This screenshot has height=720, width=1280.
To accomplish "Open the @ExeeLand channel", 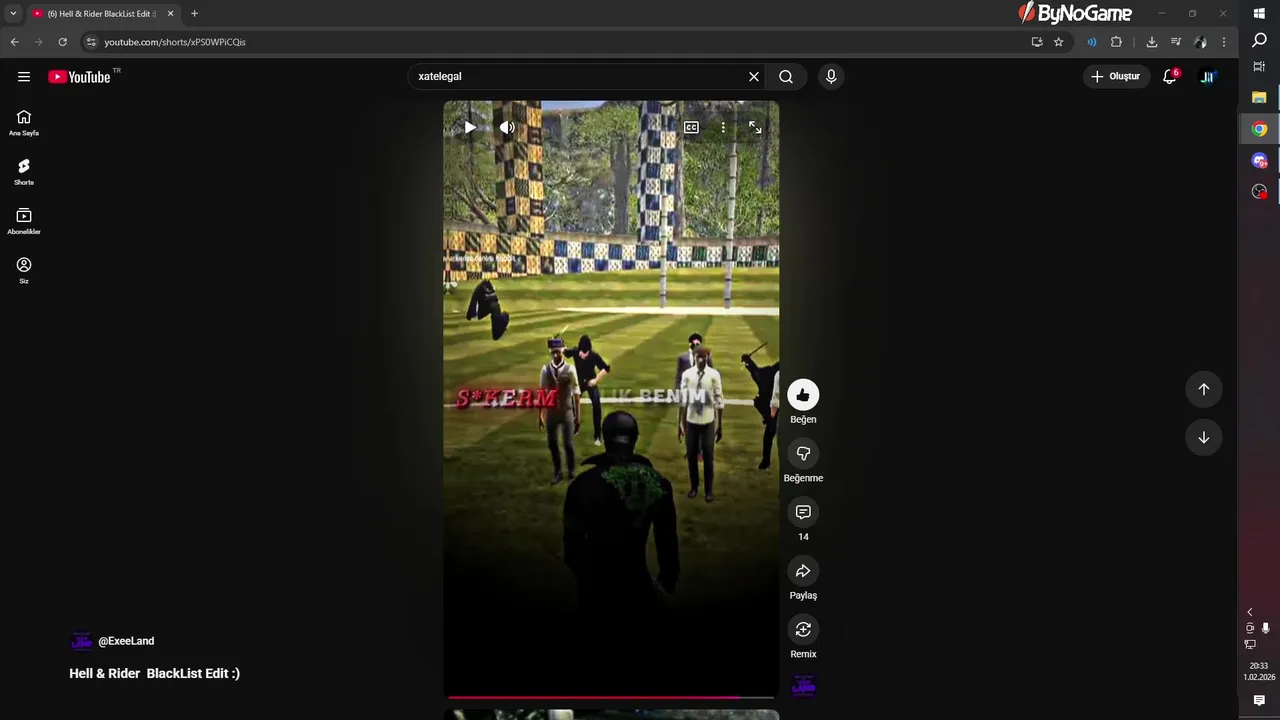I will [126, 641].
